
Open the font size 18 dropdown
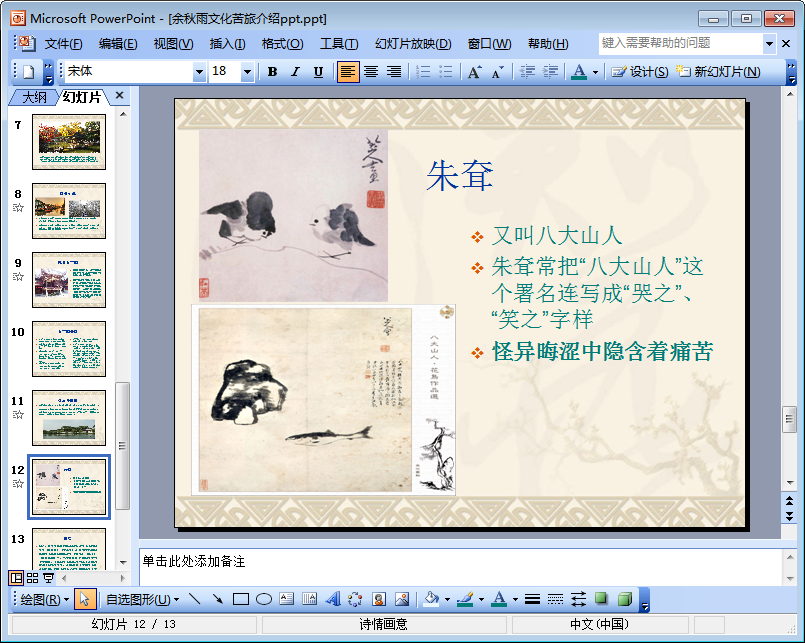coord(247,72)
